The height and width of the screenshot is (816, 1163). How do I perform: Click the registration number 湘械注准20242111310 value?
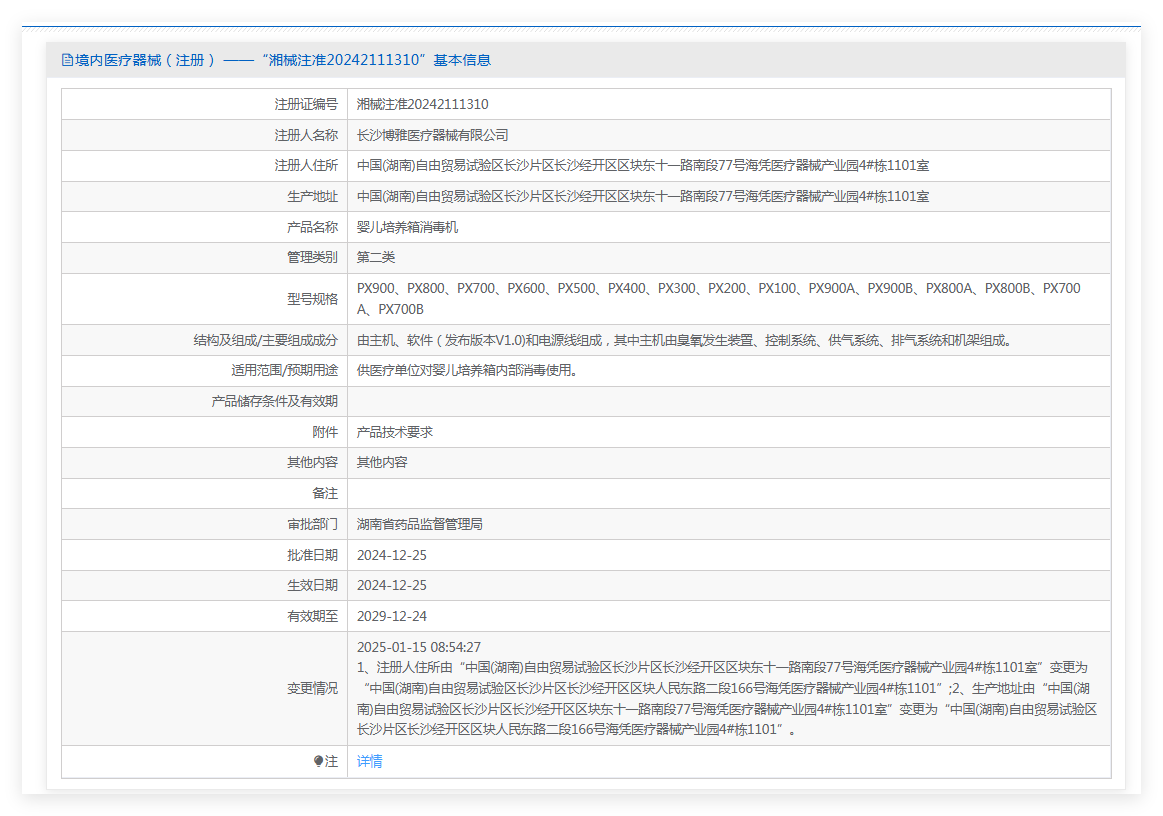tap(422, 104)
